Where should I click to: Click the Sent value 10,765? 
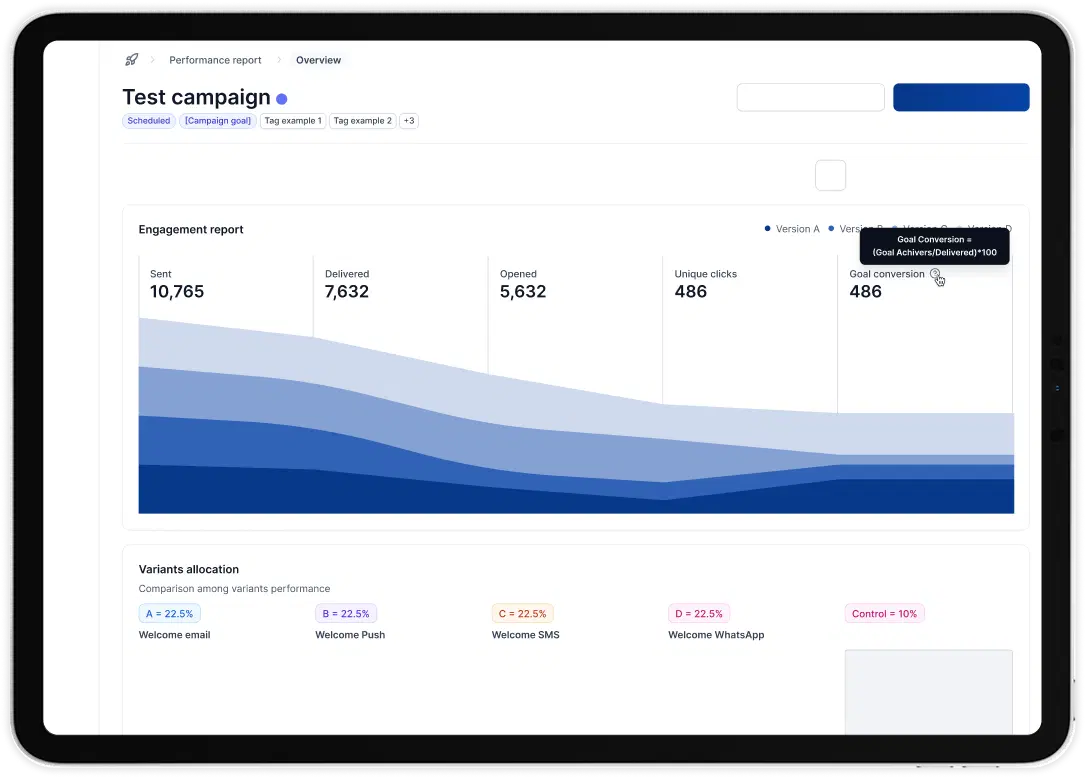coord(177,292)
